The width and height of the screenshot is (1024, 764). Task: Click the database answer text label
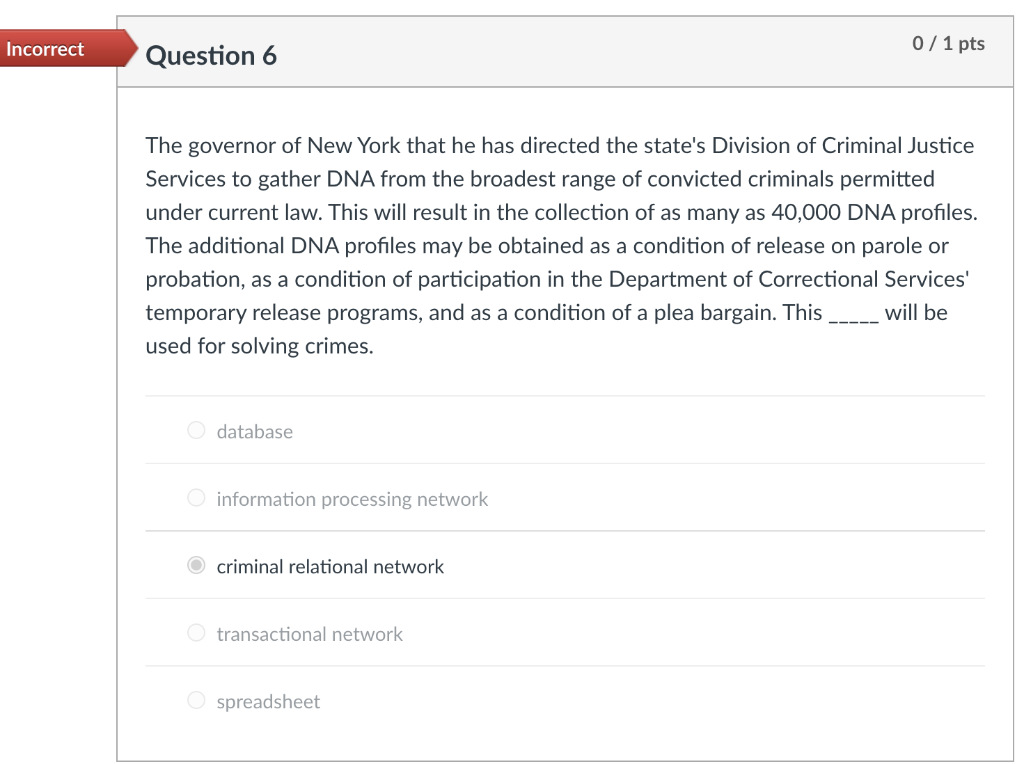[x=254, y=431]
